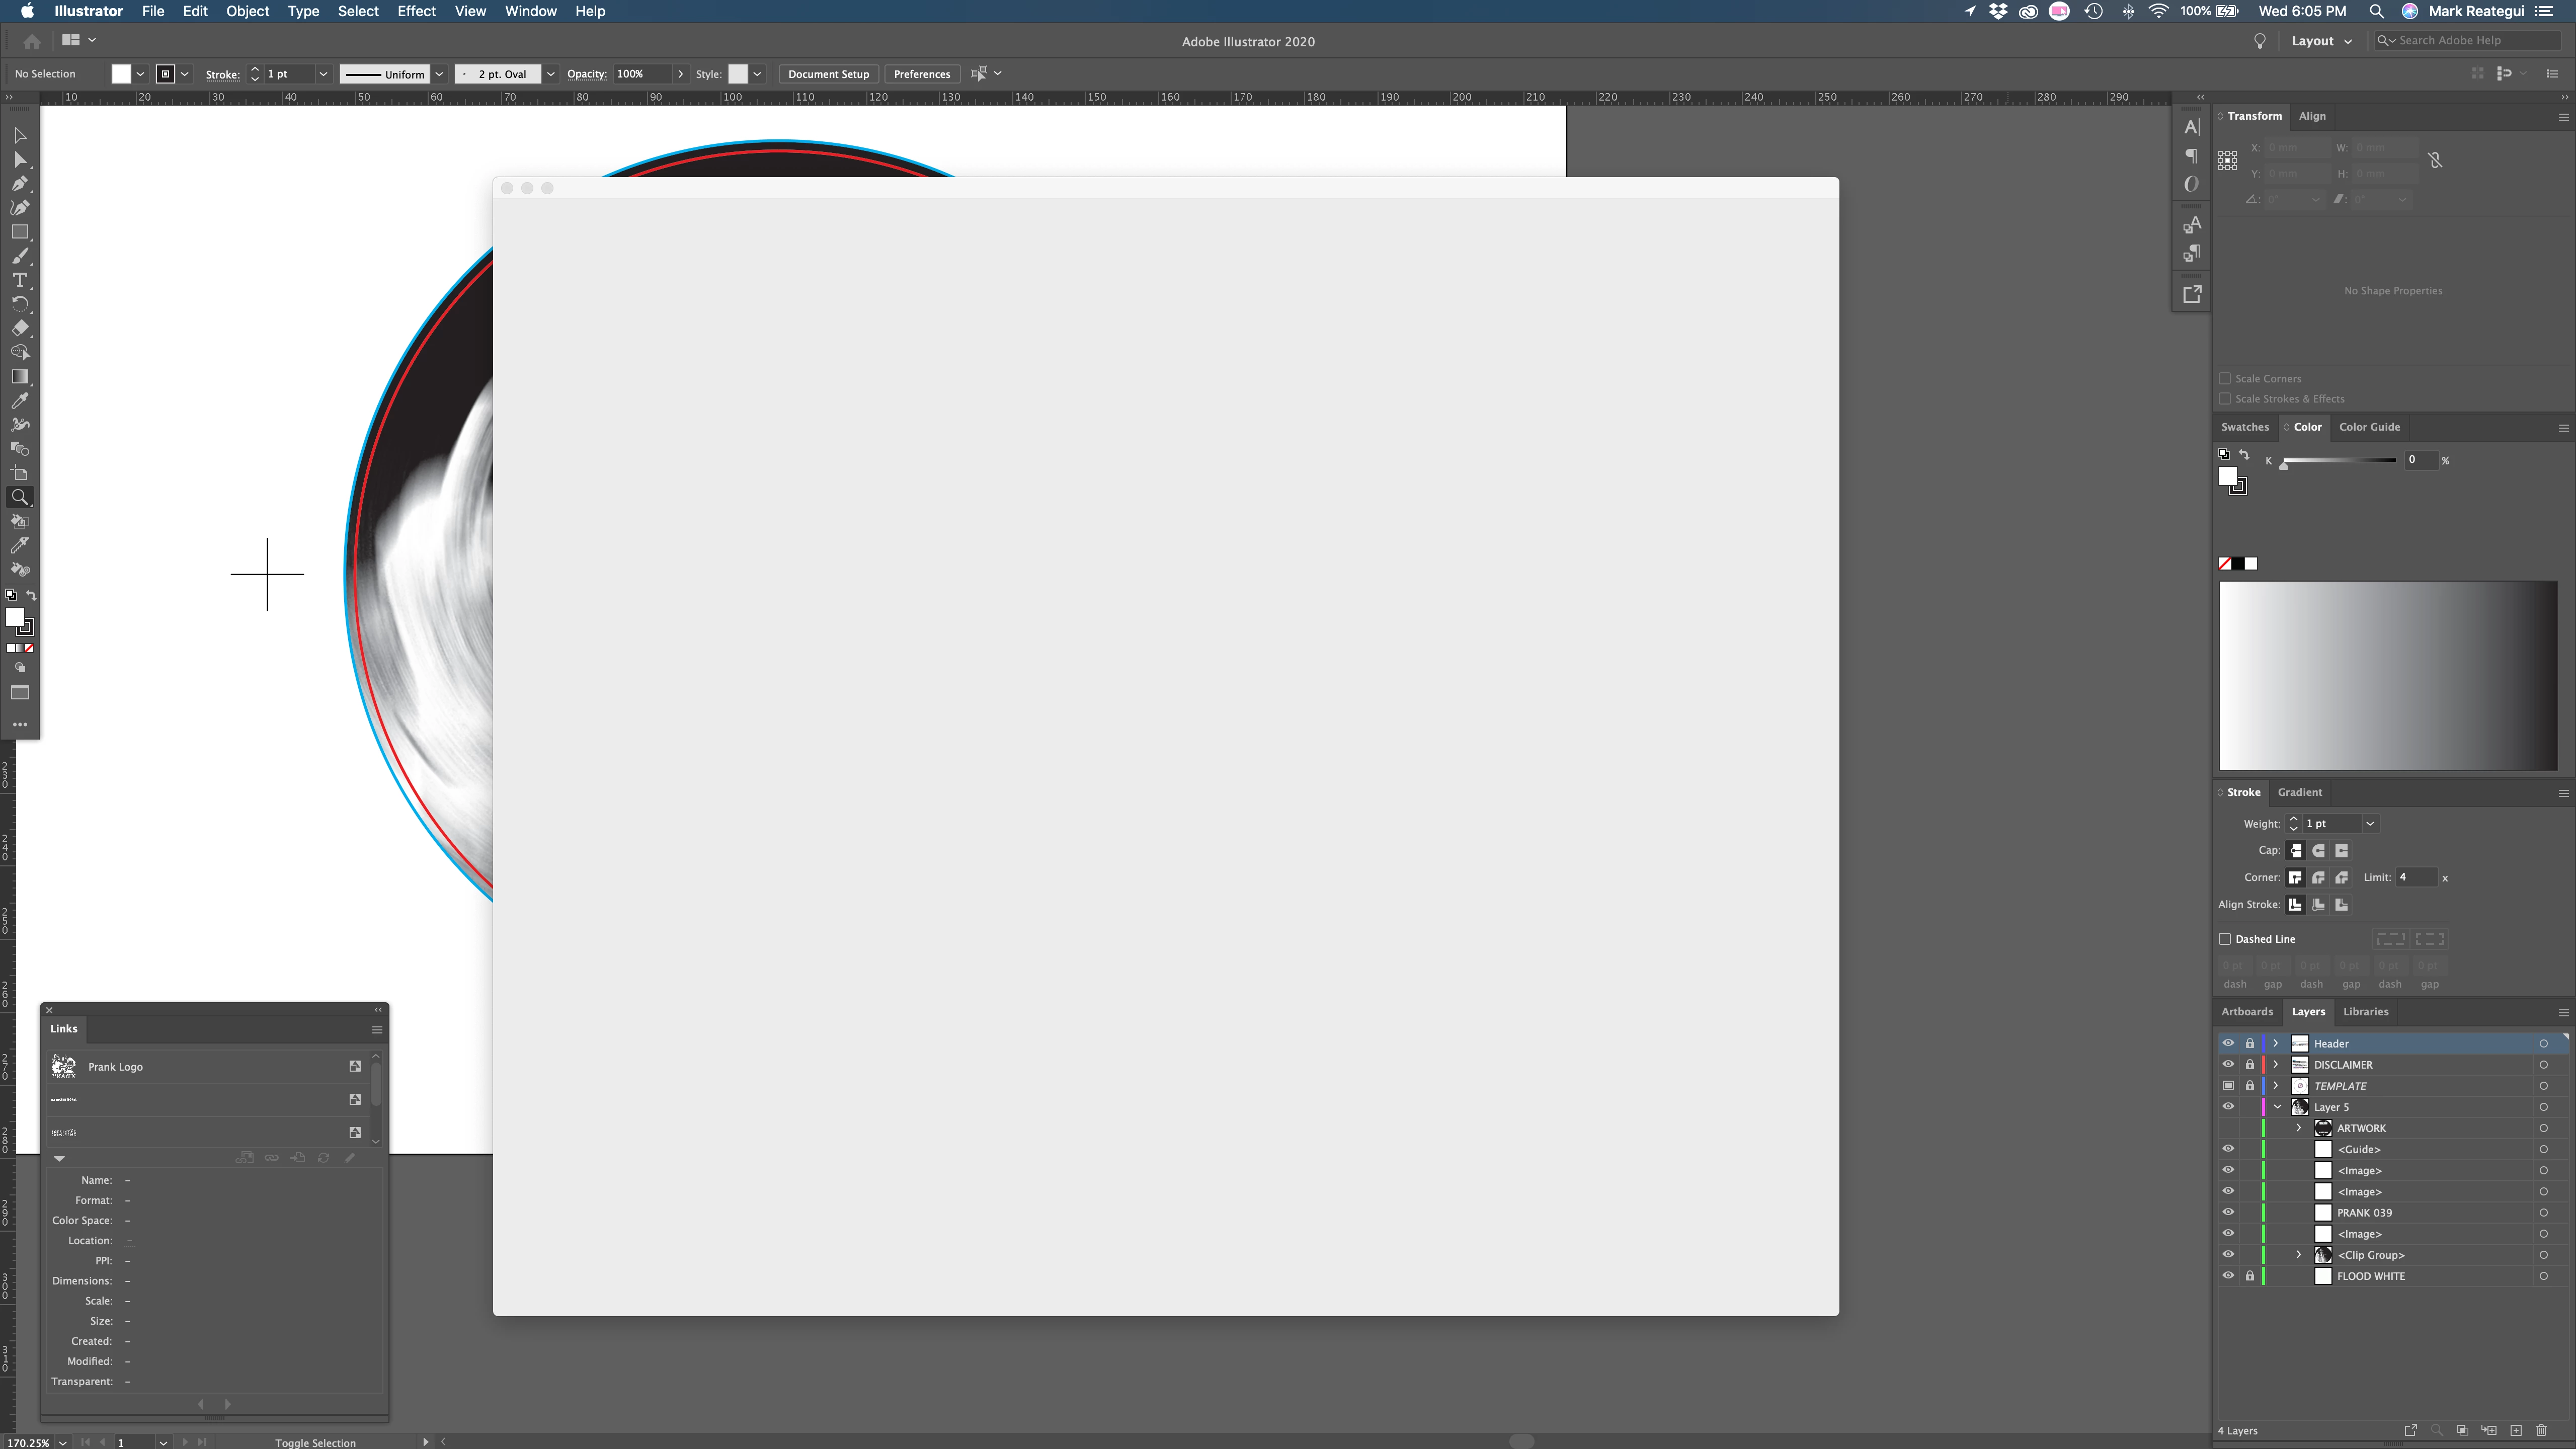Image resolution: width=2576 pixels, height=1449 pixels.
Task: Expand the Header layer
Action: coord(2276,1043)
